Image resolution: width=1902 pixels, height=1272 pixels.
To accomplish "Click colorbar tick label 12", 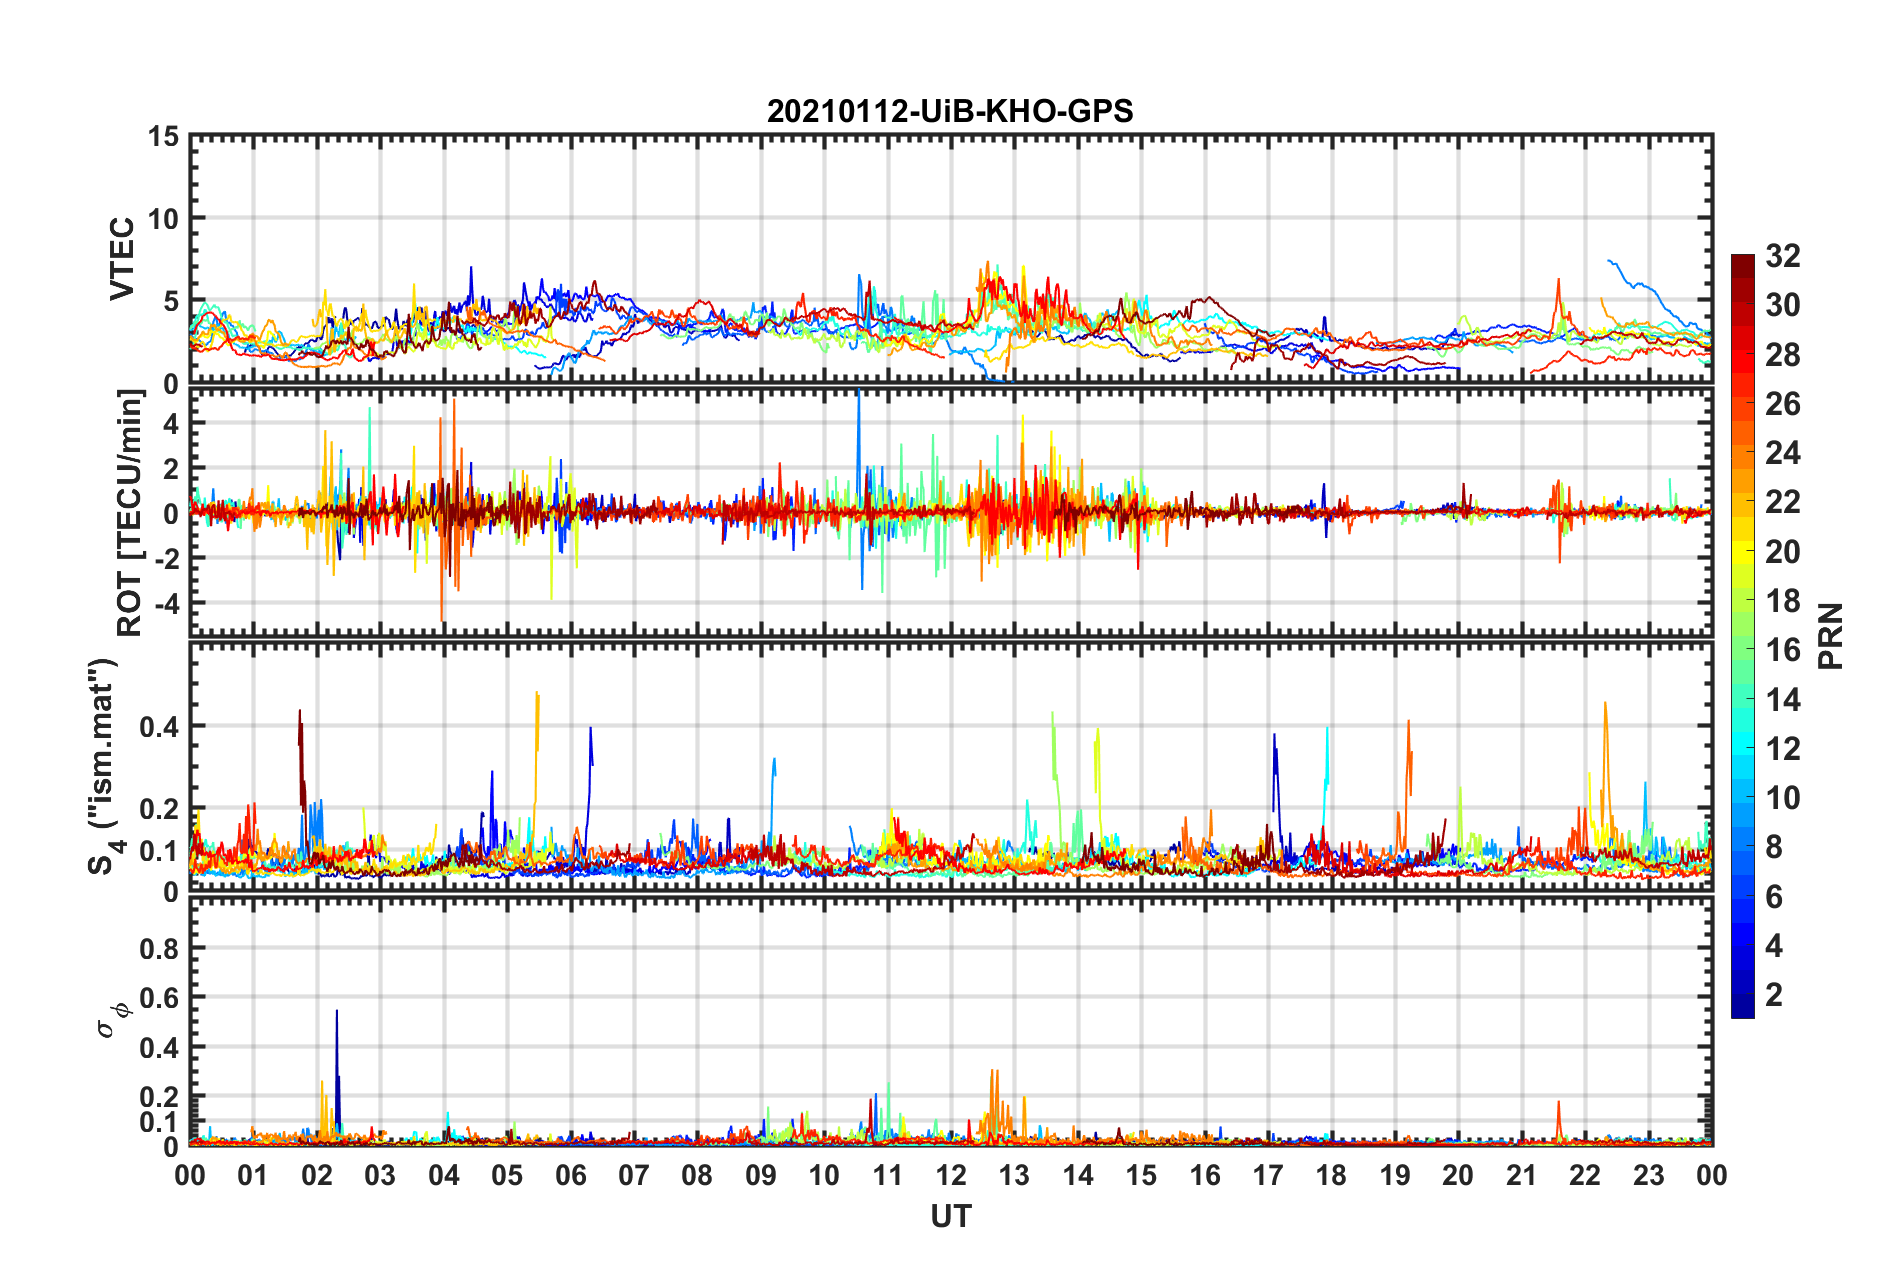I will click(x=1782, y=749).
